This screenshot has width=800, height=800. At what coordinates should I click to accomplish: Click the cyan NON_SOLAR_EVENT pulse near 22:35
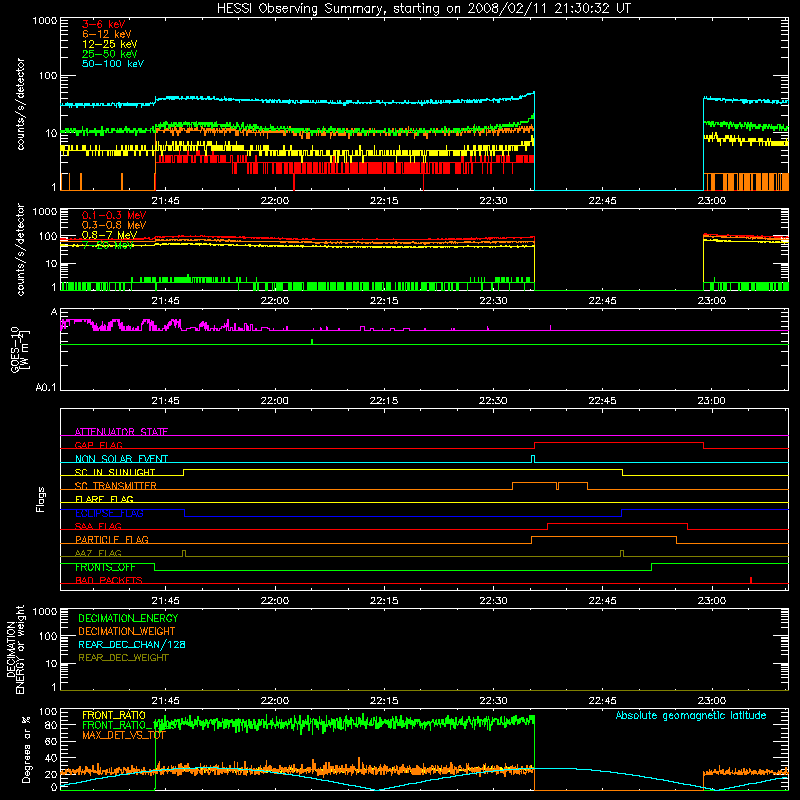[533, 459]
